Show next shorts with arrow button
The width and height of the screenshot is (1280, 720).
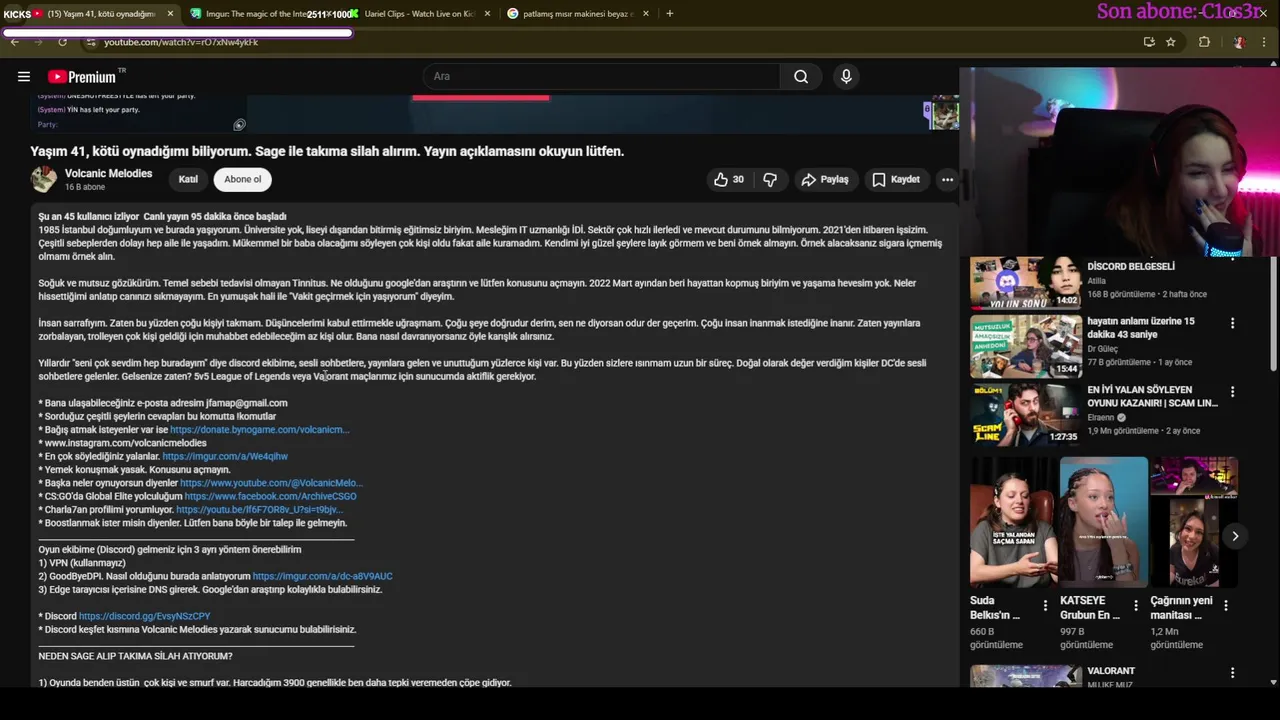pyautogui.click(x=1235, y=536)
